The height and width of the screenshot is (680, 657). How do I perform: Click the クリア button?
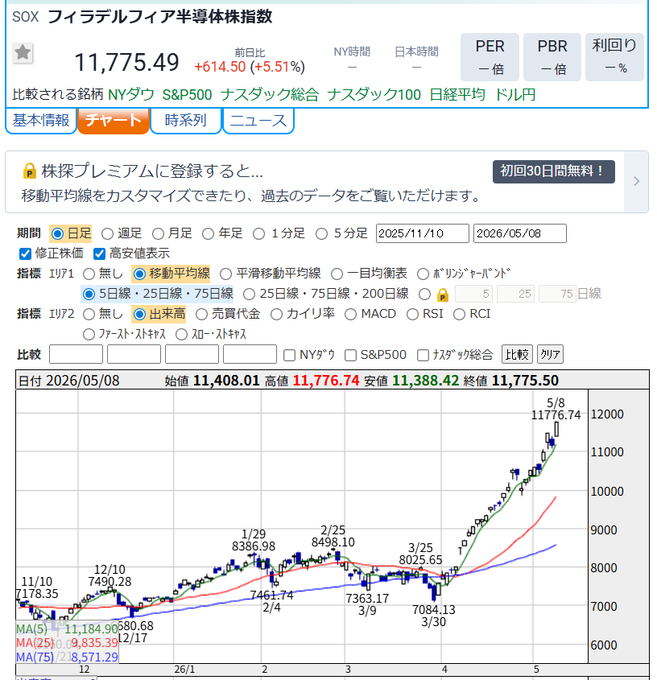click(x=550, y=354)
